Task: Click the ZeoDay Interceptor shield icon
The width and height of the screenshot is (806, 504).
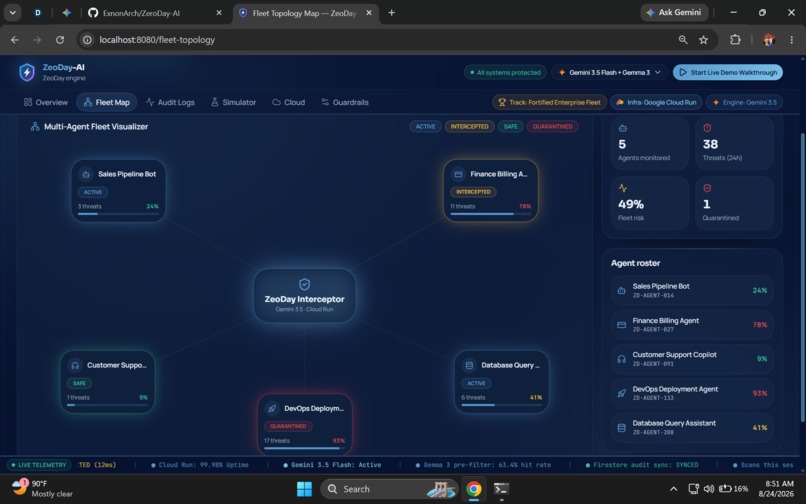Action: [304, 284]
